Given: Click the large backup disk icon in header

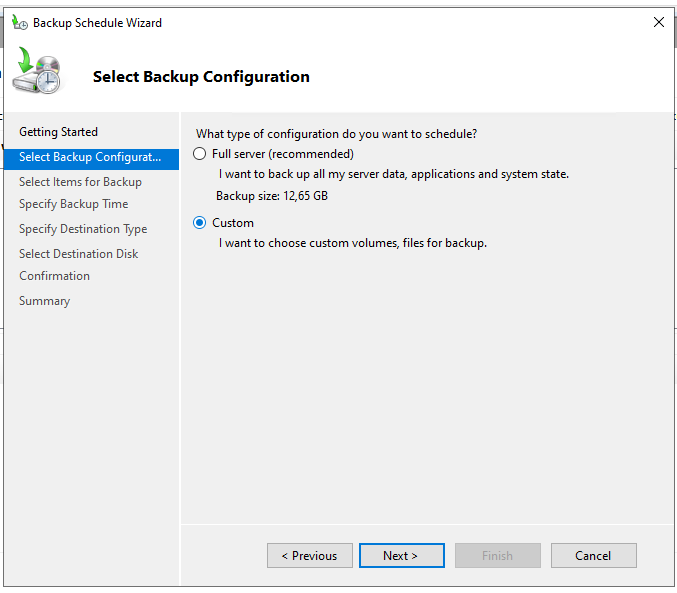Looking at the screenshot, I should [x=38, y=74].
